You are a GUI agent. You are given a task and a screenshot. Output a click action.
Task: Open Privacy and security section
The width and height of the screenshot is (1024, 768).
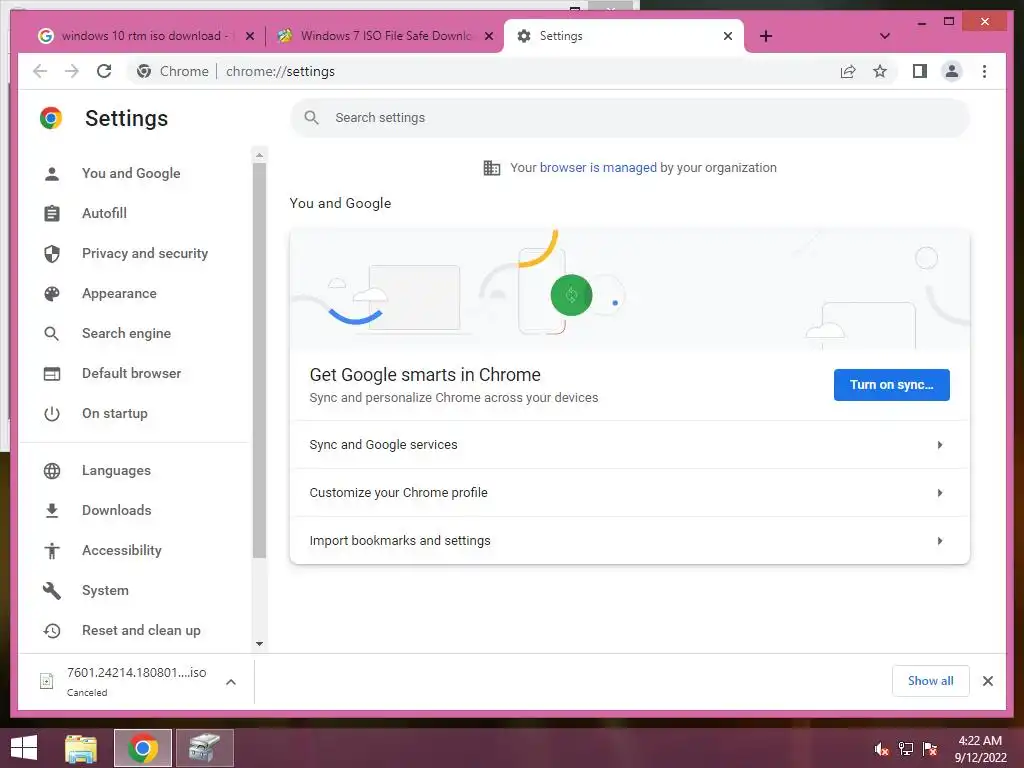pyautogui.click(x=145, y=253)
